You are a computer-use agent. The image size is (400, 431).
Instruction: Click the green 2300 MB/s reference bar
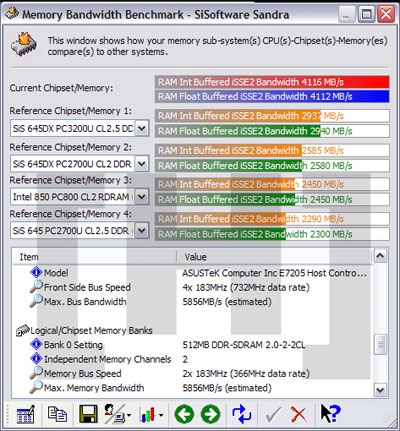point(272,234)
